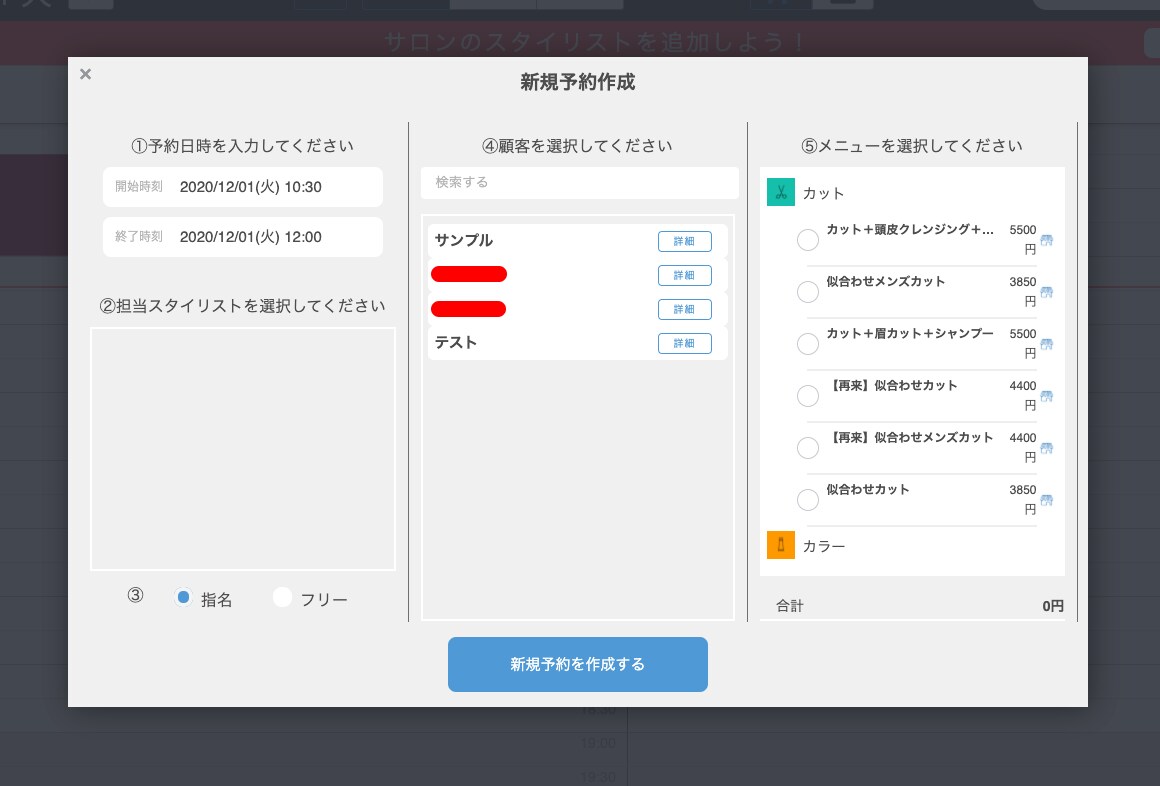Viewport: 1160px width, 786px height.
Task: Click coupon icon beside 【再来】似合わせカット
Action: click(1046, 396)
